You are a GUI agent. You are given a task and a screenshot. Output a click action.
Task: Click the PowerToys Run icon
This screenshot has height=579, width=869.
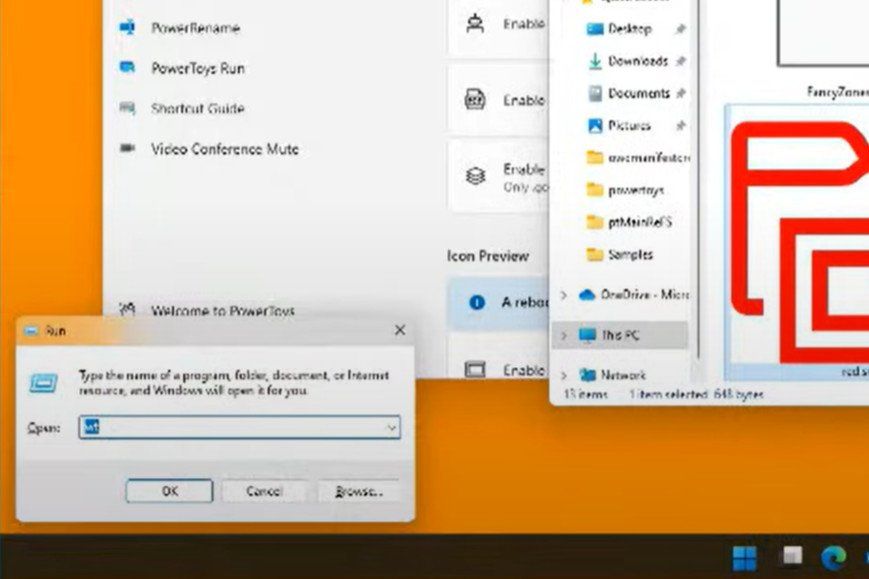(x=127, y=68)
